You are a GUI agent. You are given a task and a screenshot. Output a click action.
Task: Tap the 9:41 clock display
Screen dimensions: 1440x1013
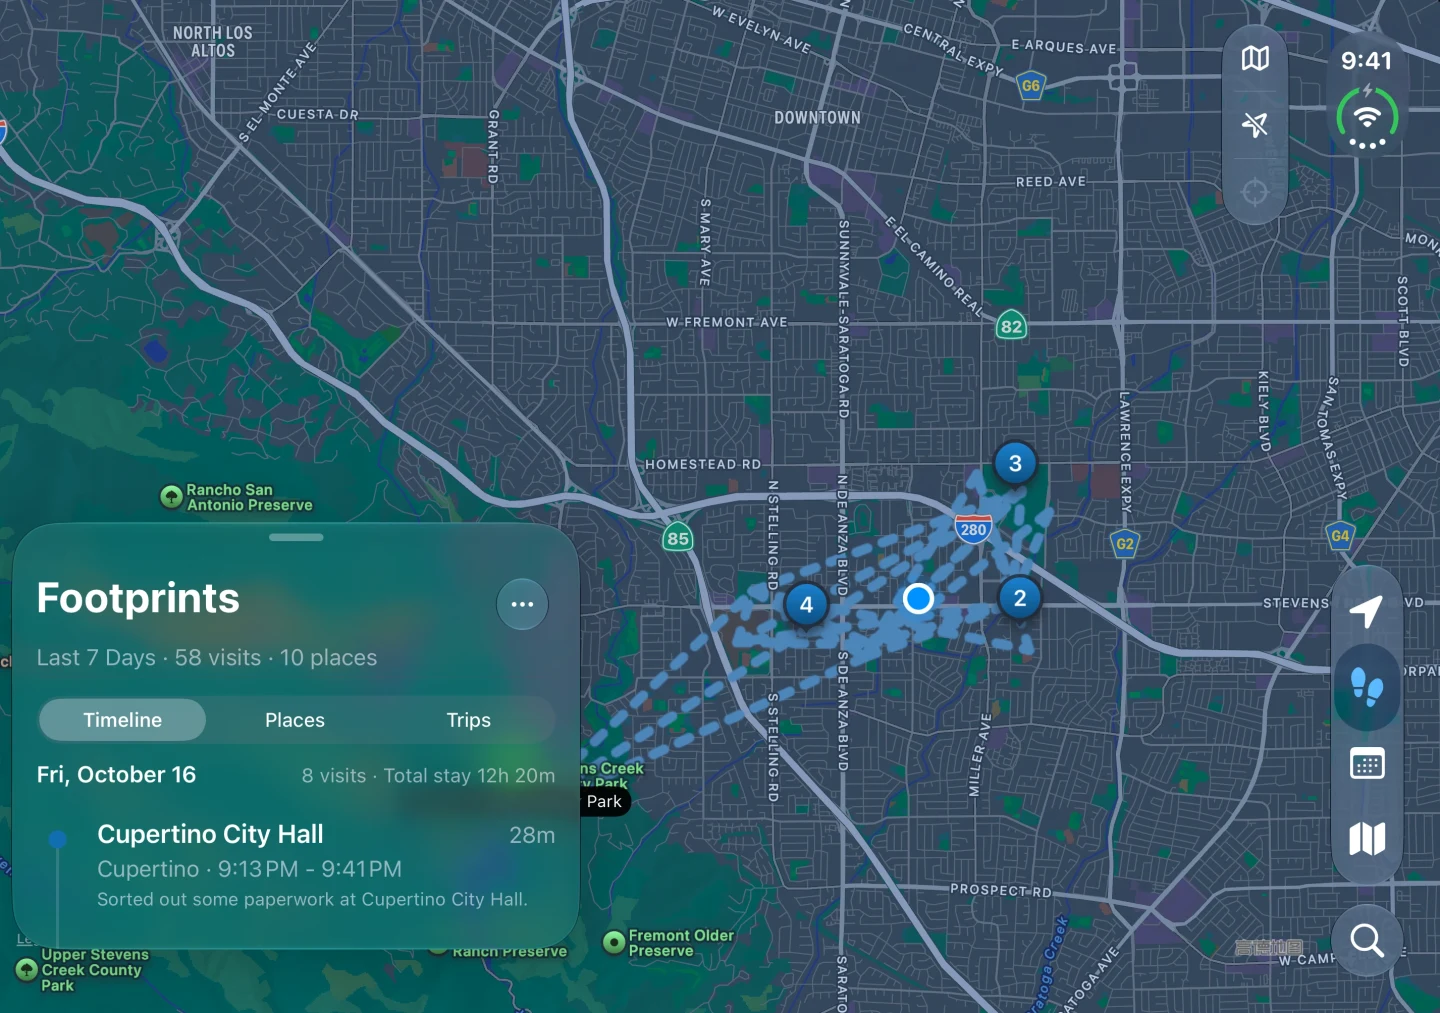pyautogui.click(x=1367, y=61)
